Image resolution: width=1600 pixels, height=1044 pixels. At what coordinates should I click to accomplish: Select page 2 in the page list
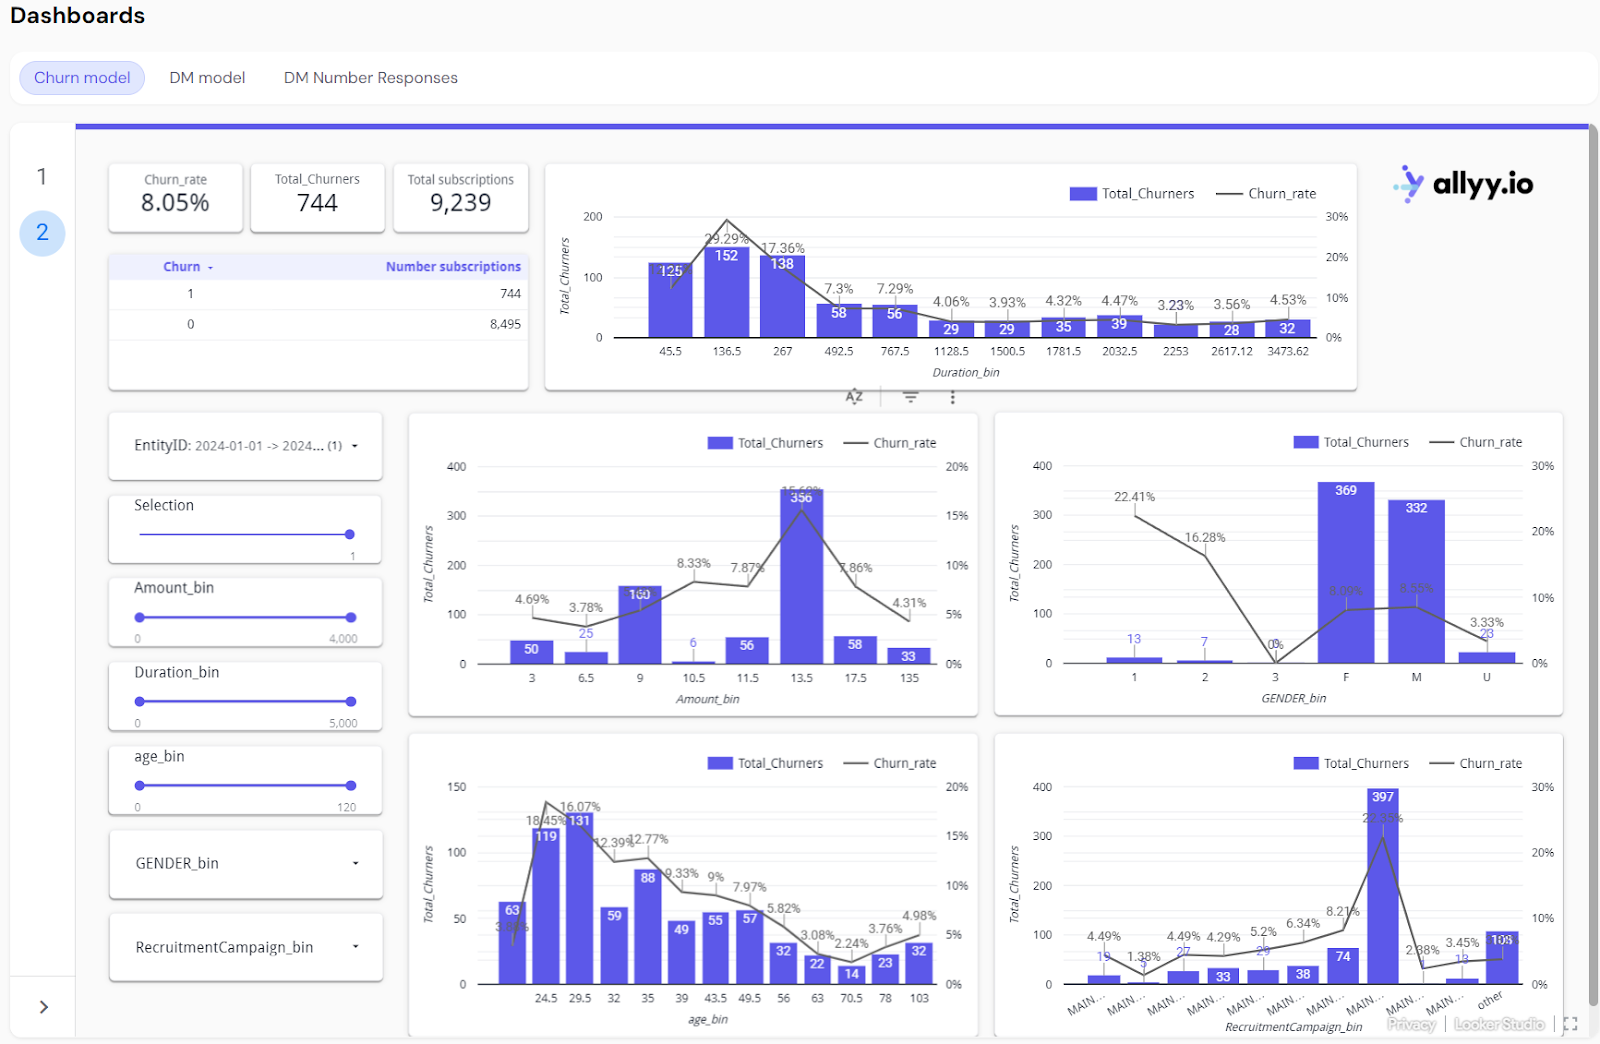point(42,233)
